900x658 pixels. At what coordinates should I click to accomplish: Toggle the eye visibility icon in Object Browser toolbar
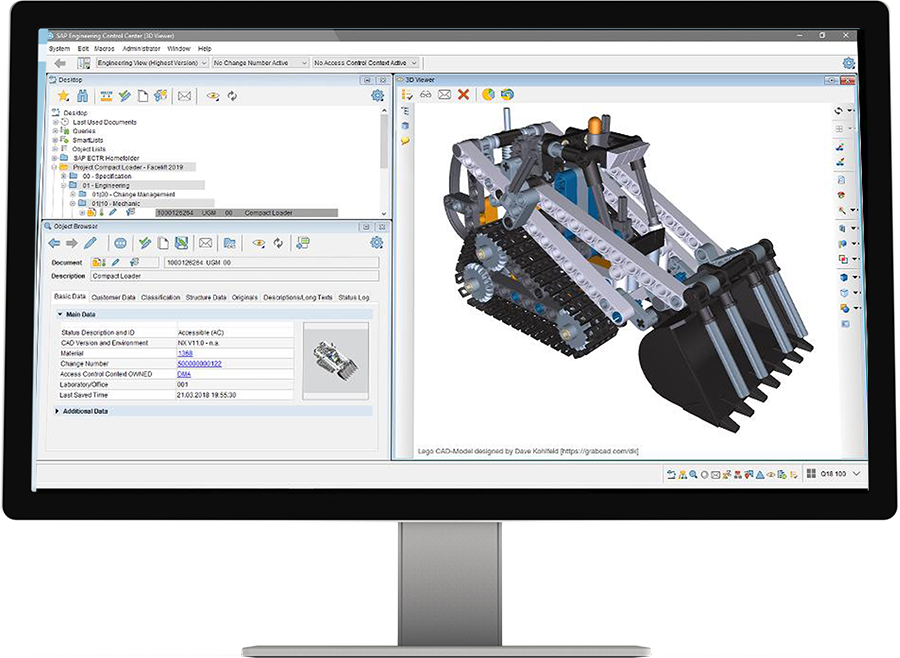coord(259,243)
